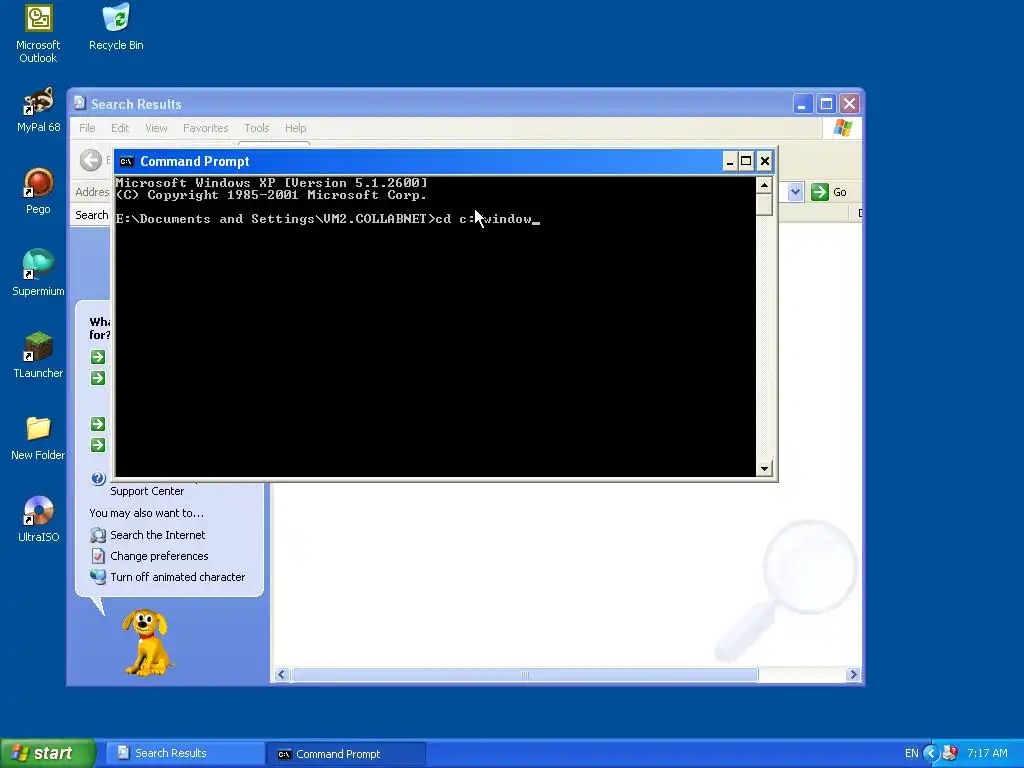The image size is (1024, 768).
Task: Click the 7:17 AM clock
Action: (x=987, y=754)
